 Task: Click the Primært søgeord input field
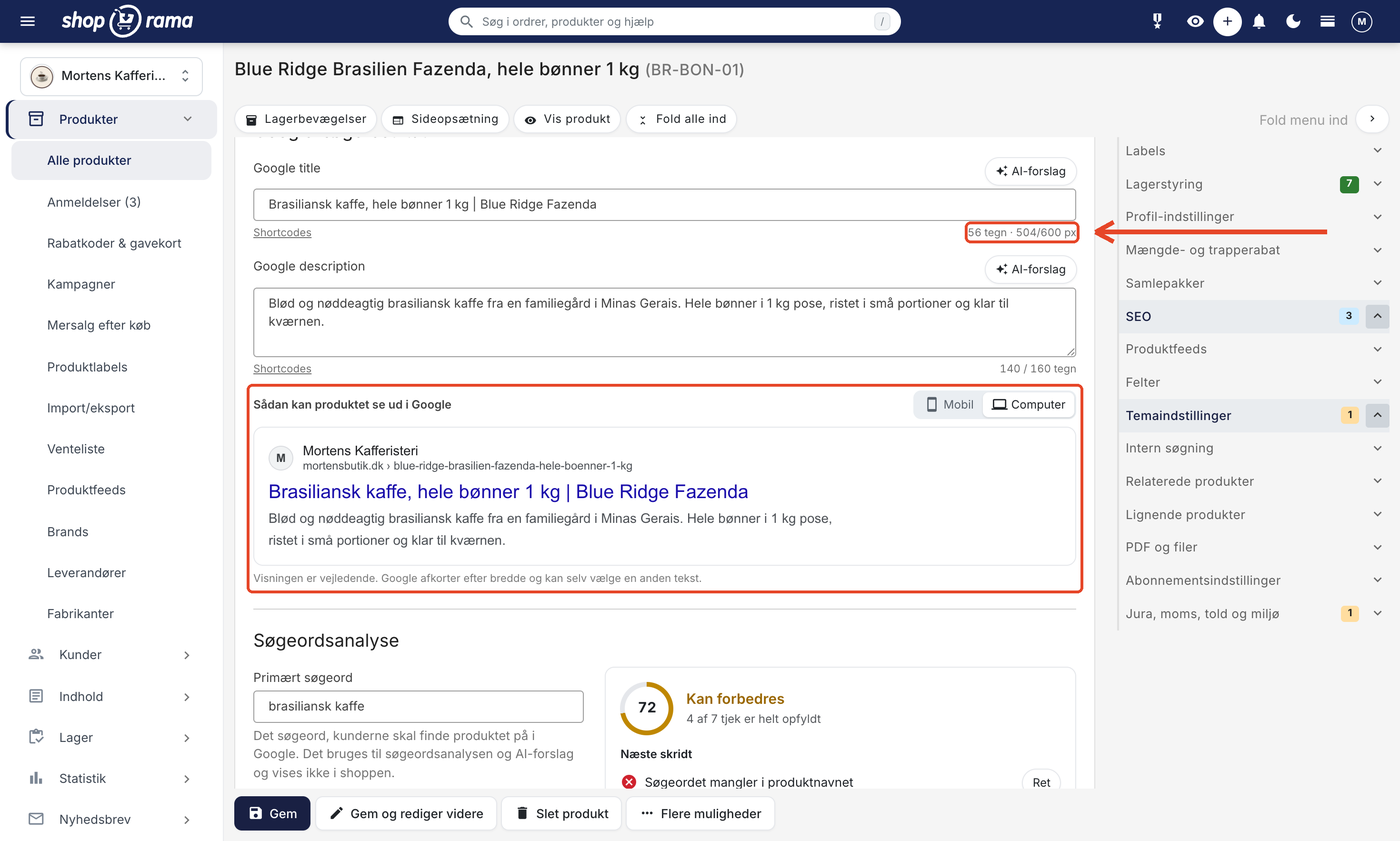click(x=419, y=706)
